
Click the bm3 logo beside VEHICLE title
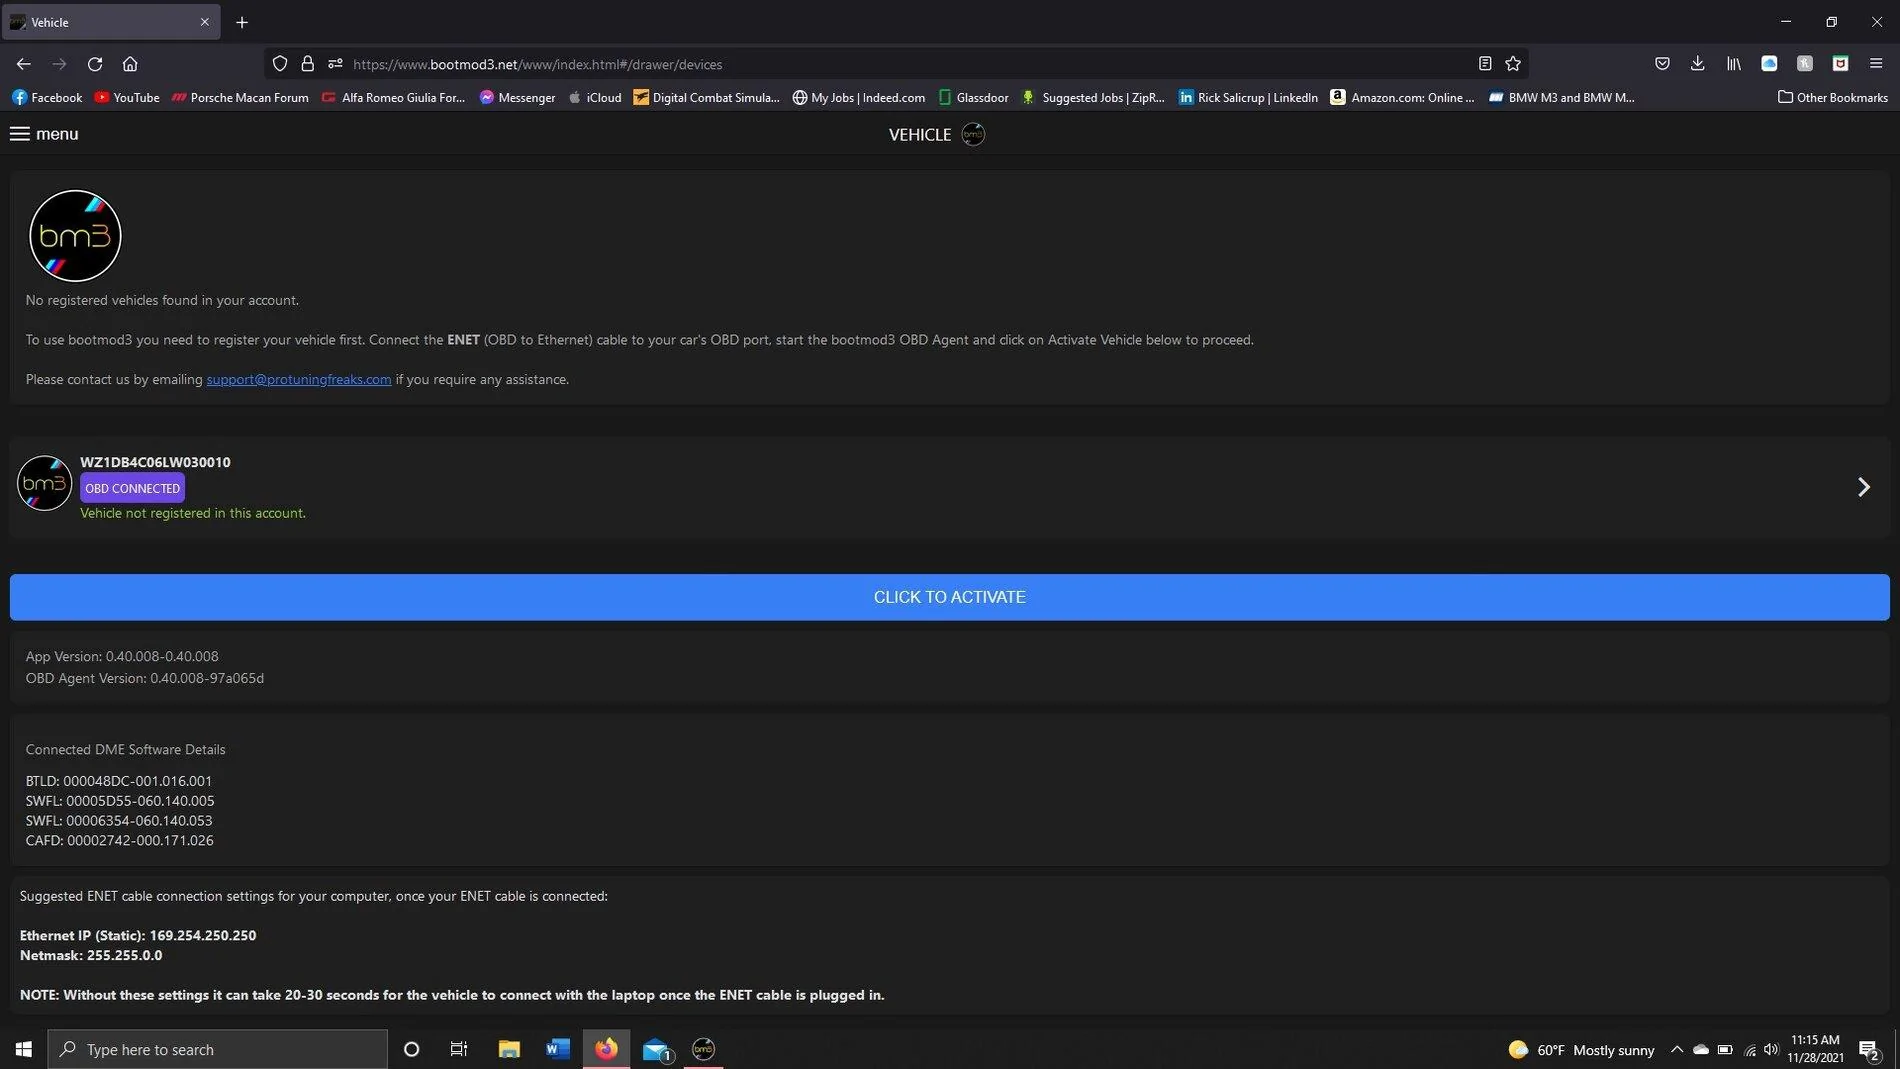973,134
